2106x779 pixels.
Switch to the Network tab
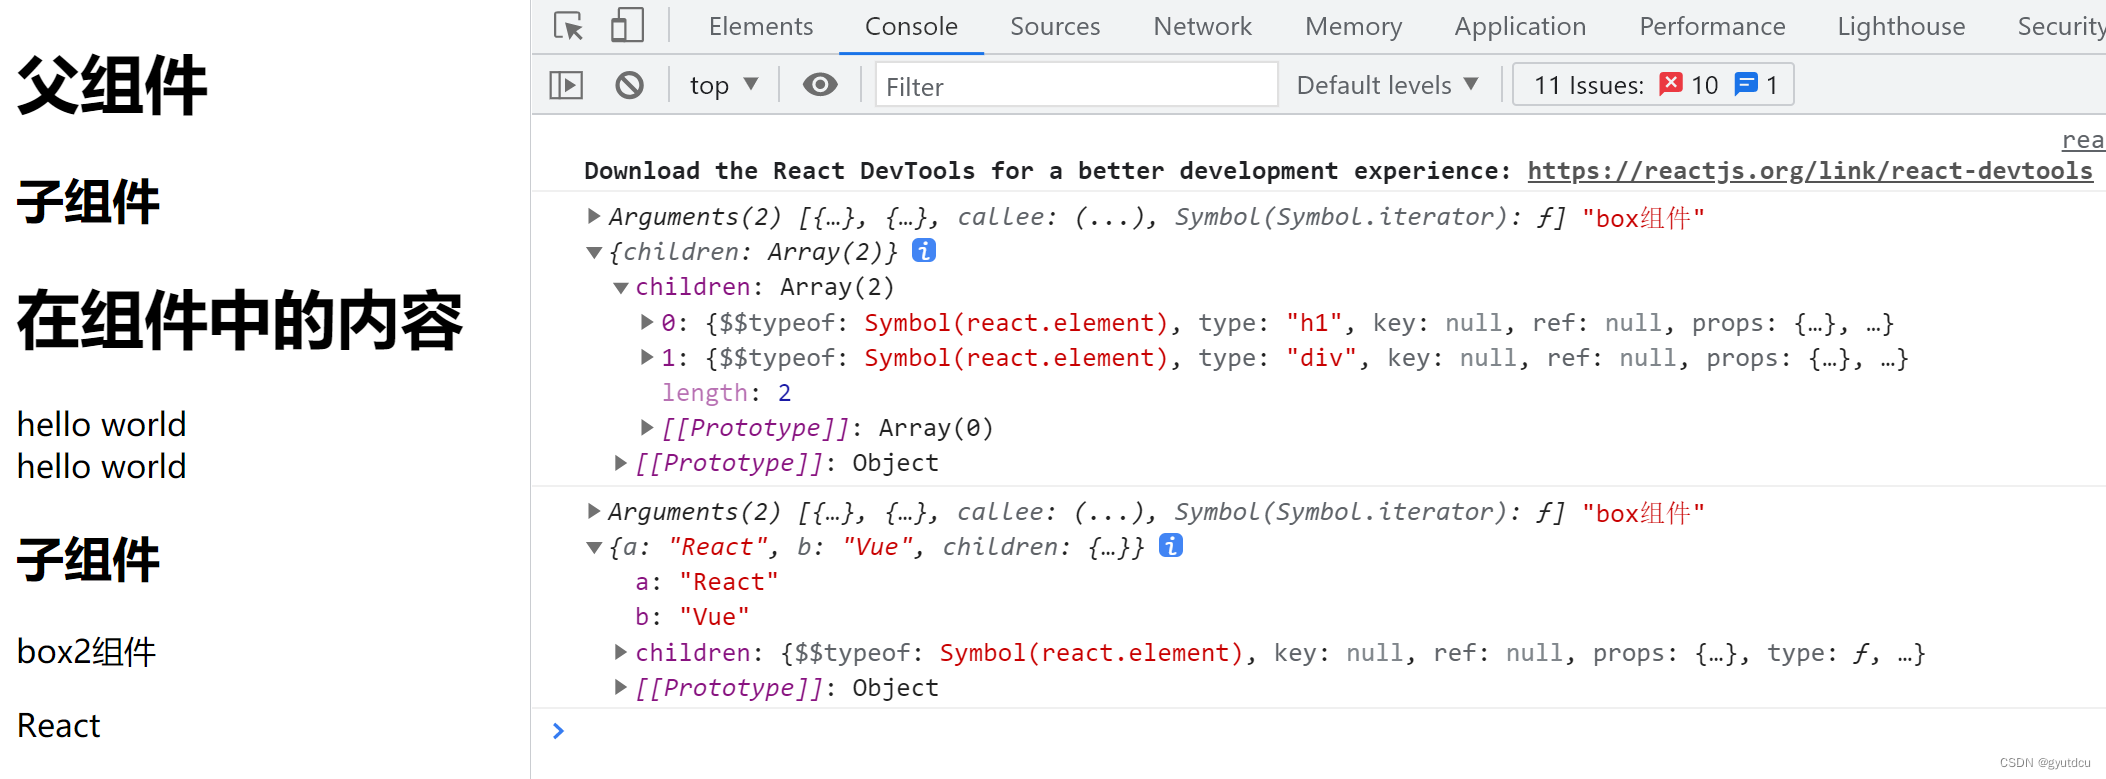click(x=1202, y=26)
